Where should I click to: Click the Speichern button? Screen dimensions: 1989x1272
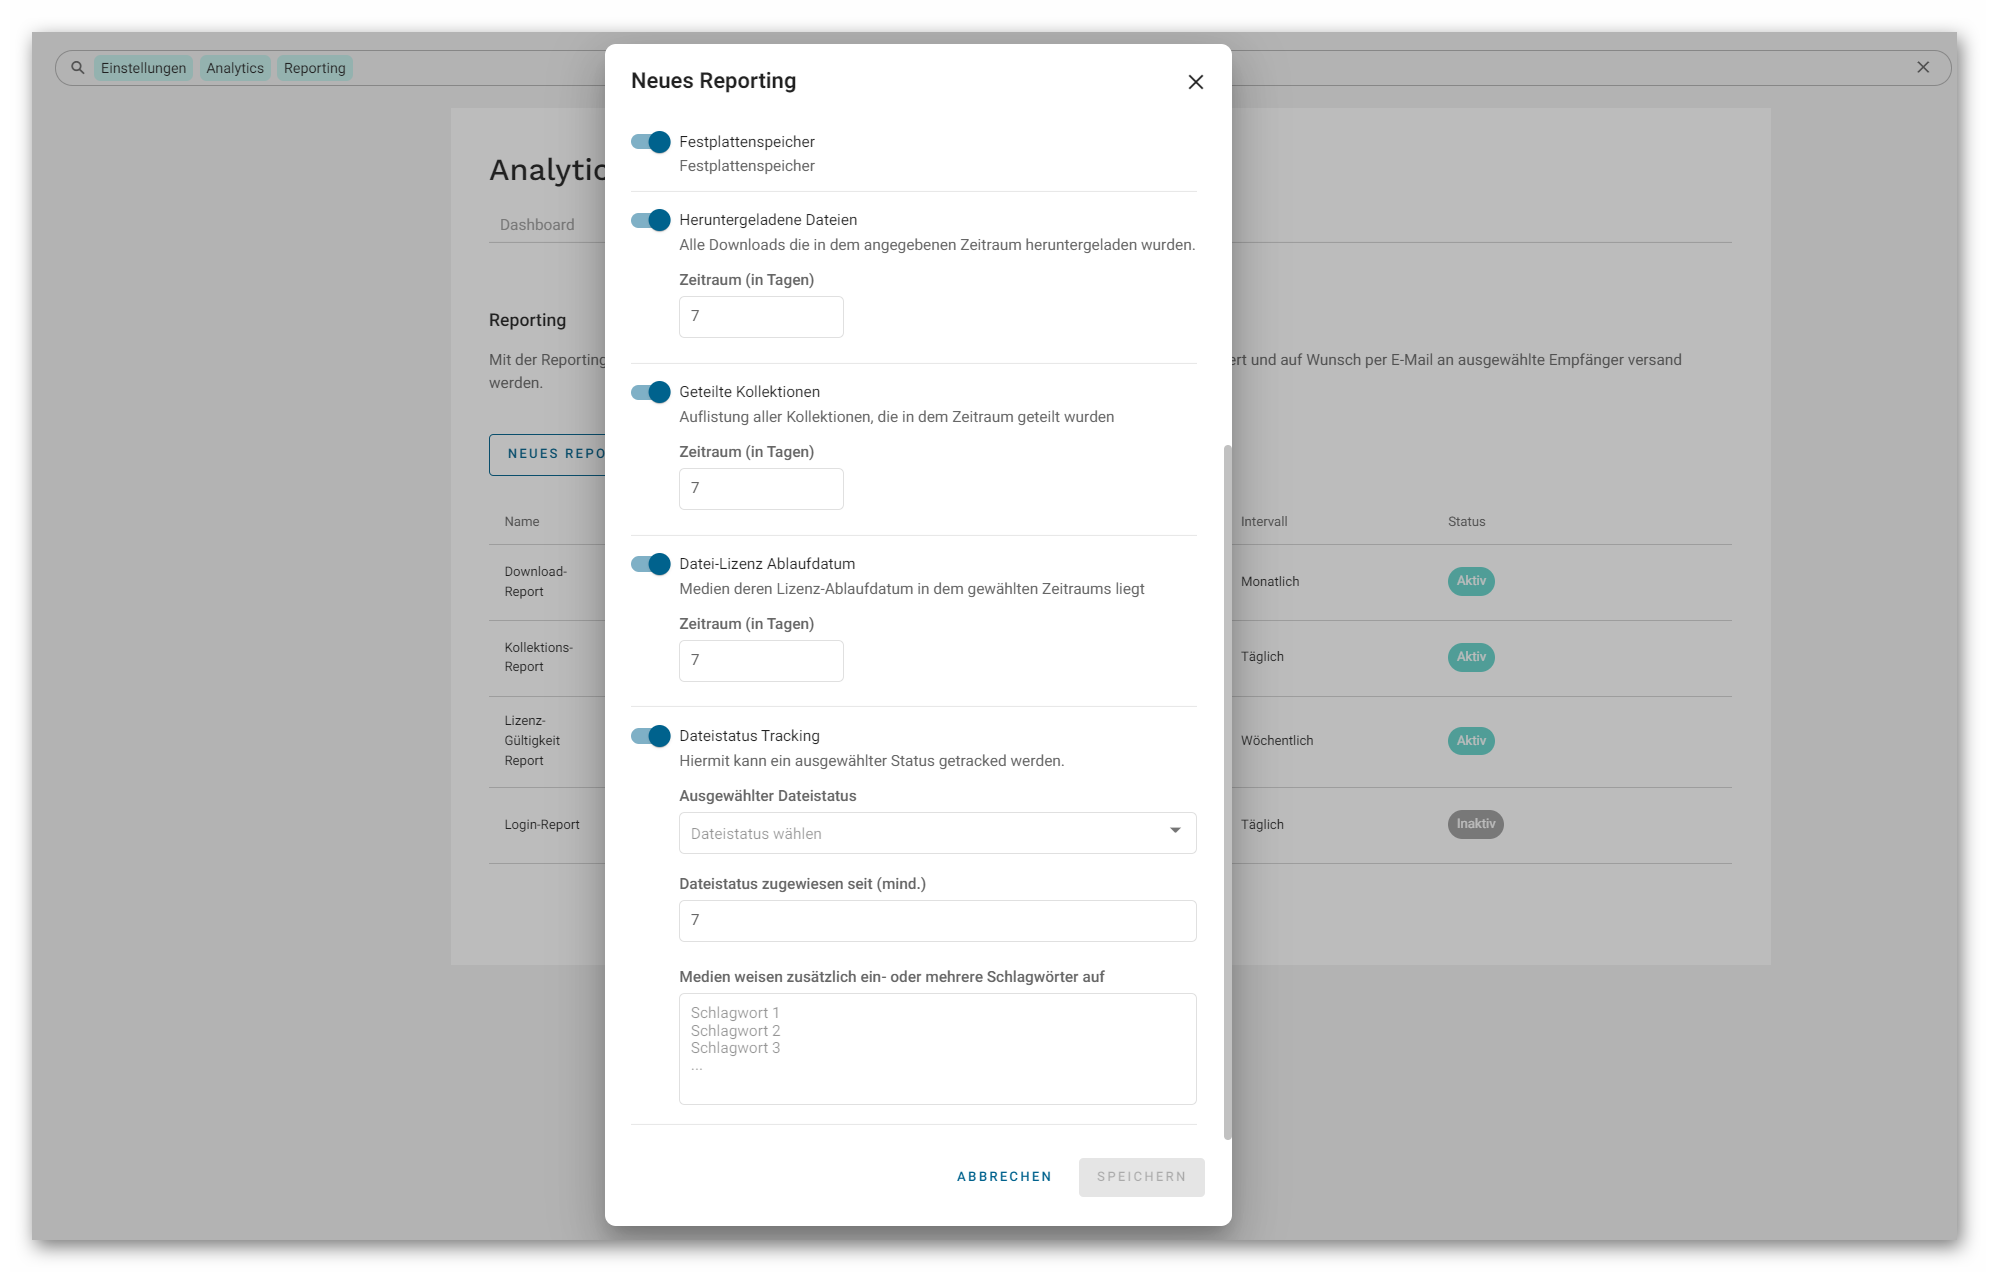point(1141,1177)
